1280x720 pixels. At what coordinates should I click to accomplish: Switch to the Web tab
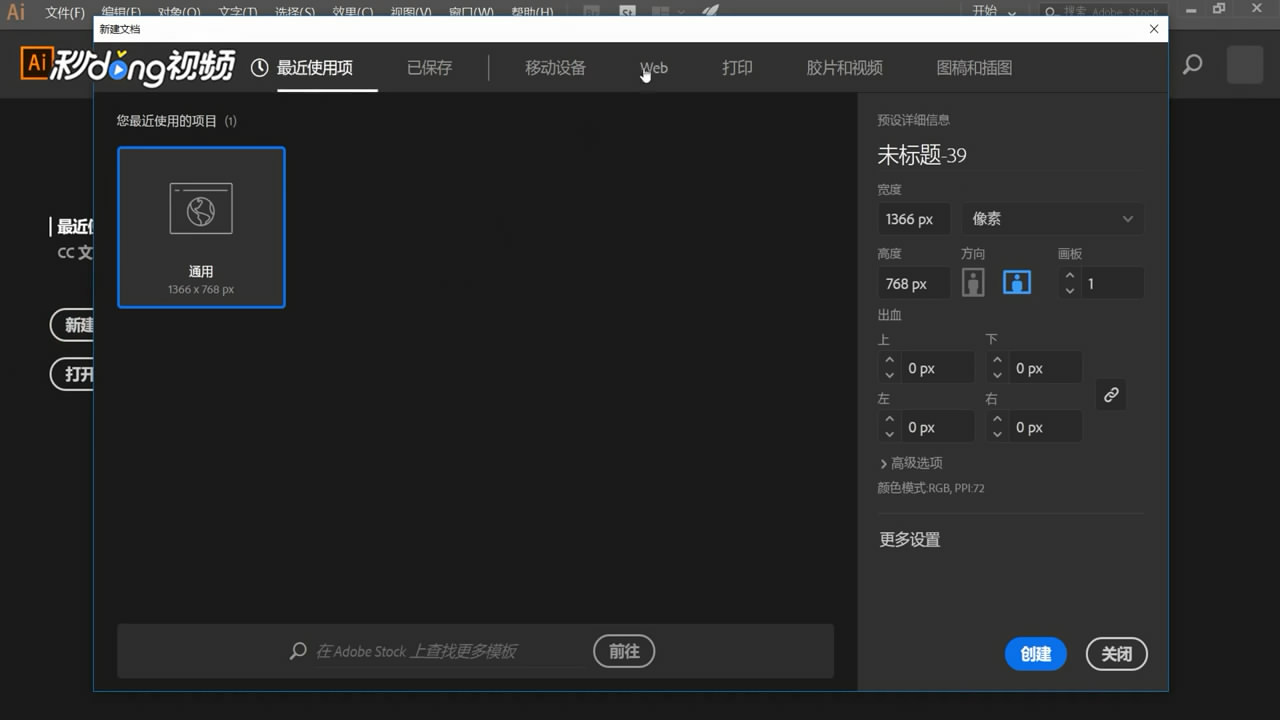pos(653,67)
